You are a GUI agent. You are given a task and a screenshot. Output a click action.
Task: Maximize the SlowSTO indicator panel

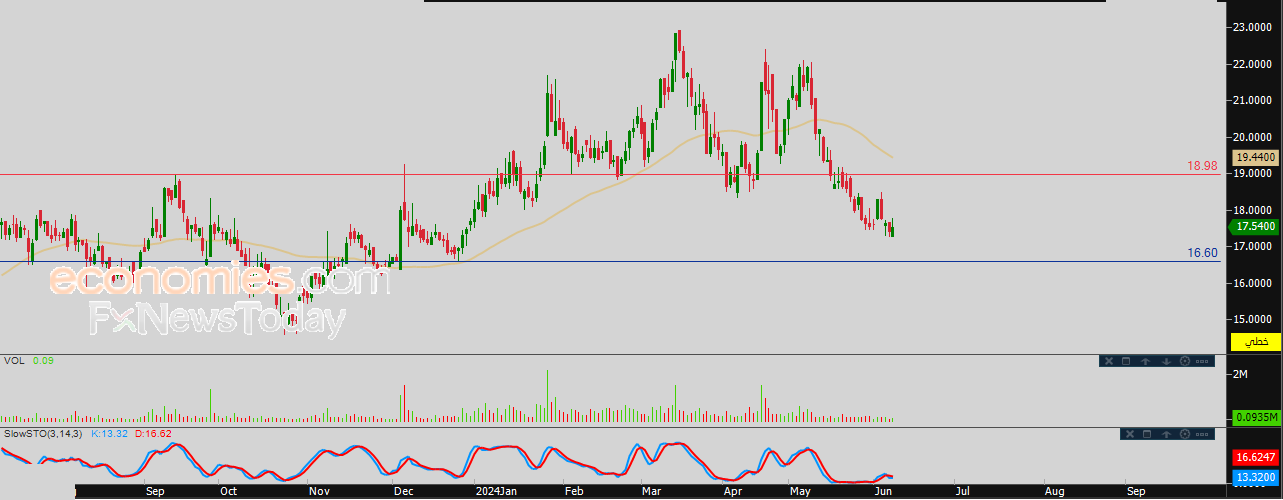click(1147, 434)
